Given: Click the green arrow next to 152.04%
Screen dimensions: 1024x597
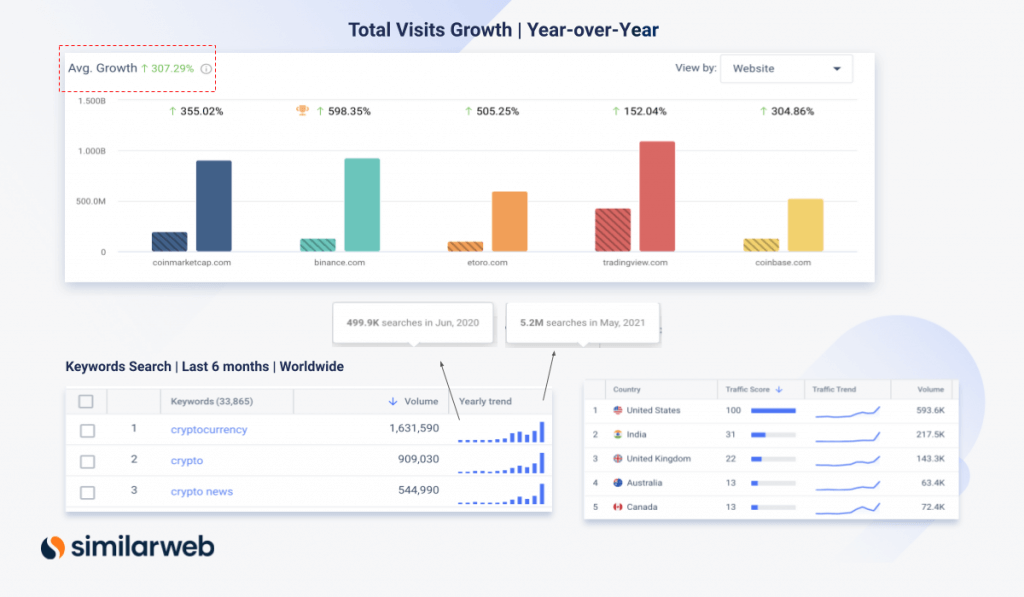Looking at the screenshot, I should pos(616,112).
